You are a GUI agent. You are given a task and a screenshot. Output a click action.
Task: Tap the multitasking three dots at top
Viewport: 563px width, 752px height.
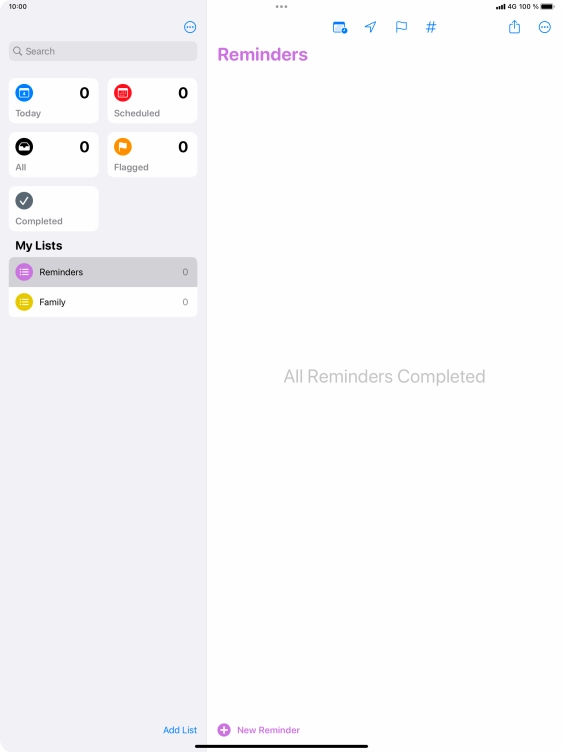click(x=282, y=7)
